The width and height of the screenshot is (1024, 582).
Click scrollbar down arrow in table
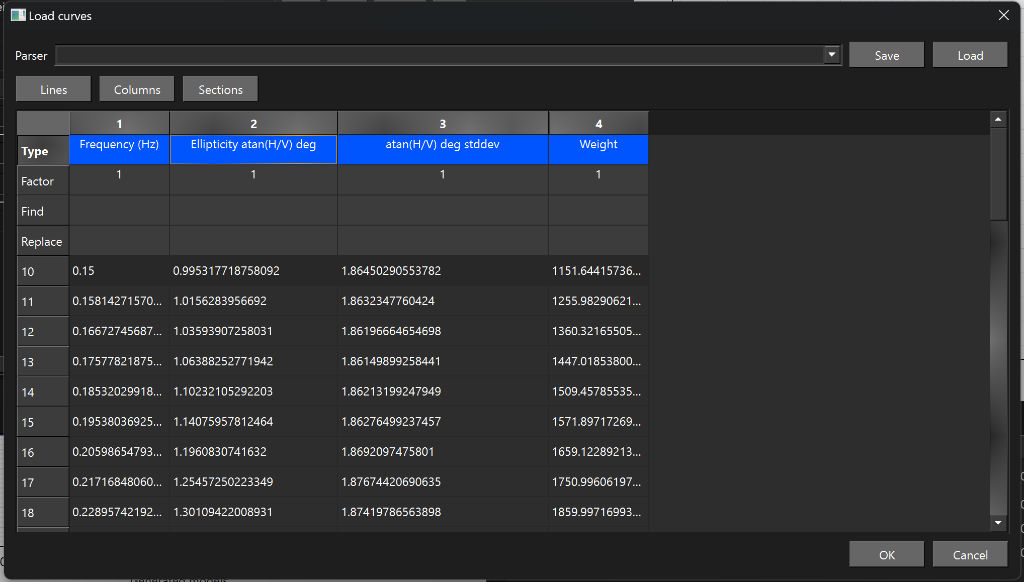997,523
